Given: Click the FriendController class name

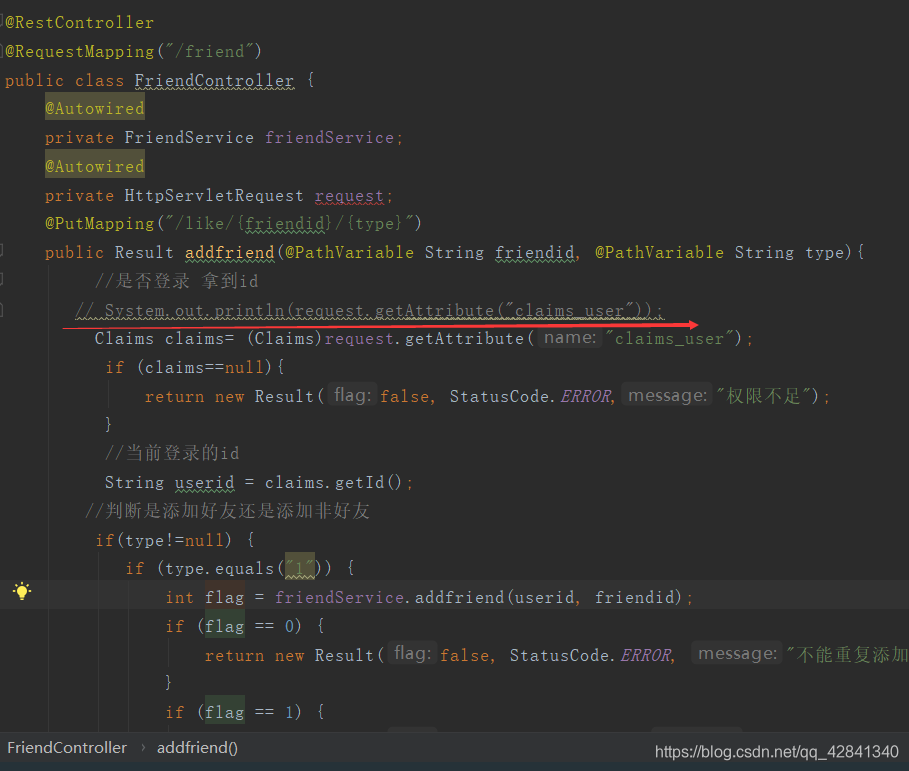Looking at the screenshot, I should click(214, 80).
